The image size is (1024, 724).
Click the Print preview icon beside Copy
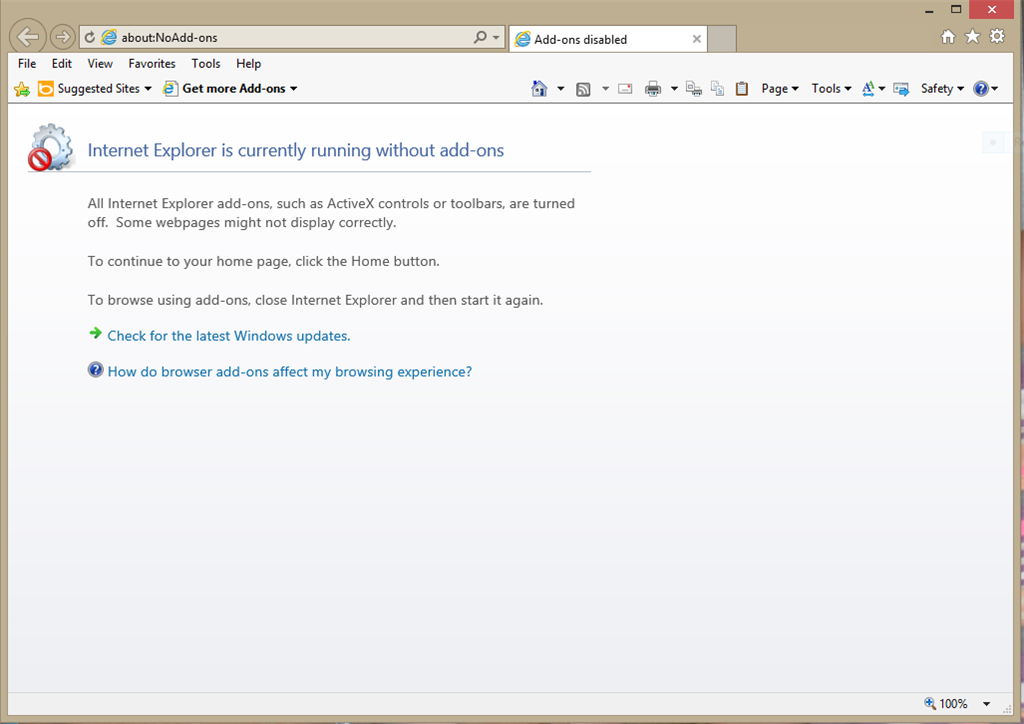click(694, 89)
